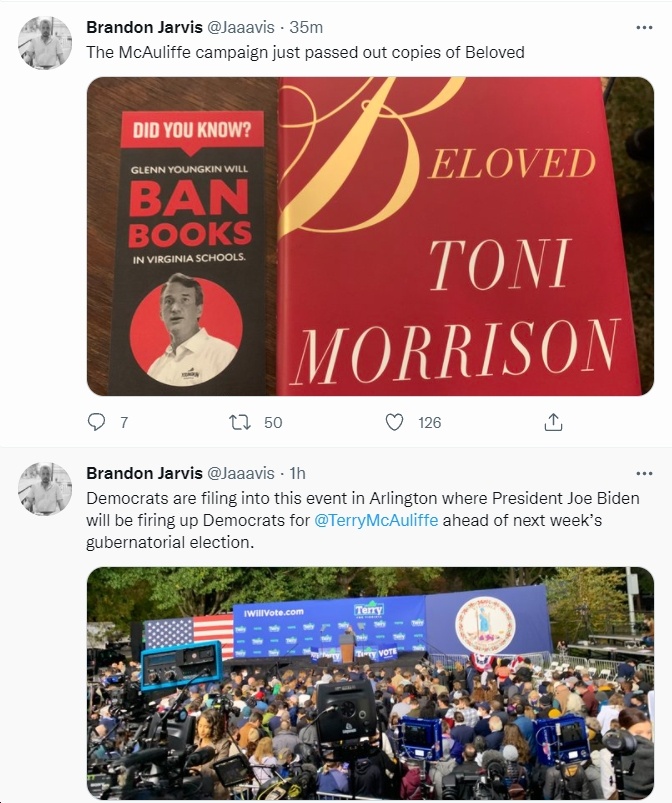The image size is (672, 803).
Task: Open Brandon Jarvis avatar on first tweet
Action: [x=45, y=43]
